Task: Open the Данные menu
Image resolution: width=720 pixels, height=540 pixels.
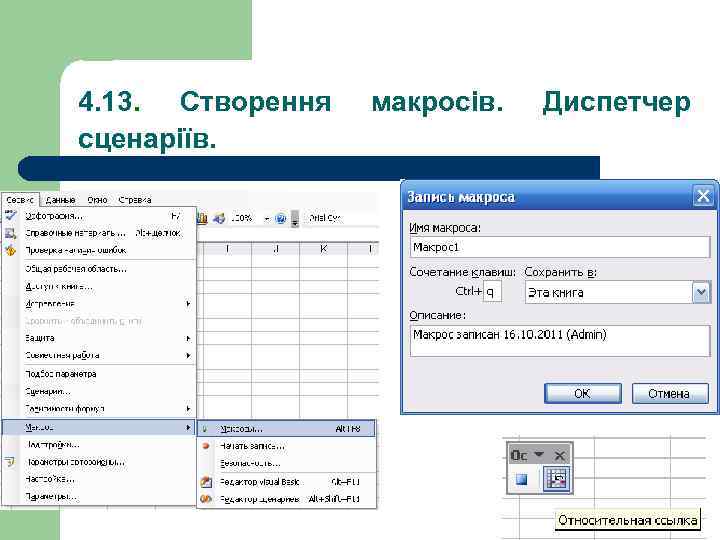Action: point(61,200)
